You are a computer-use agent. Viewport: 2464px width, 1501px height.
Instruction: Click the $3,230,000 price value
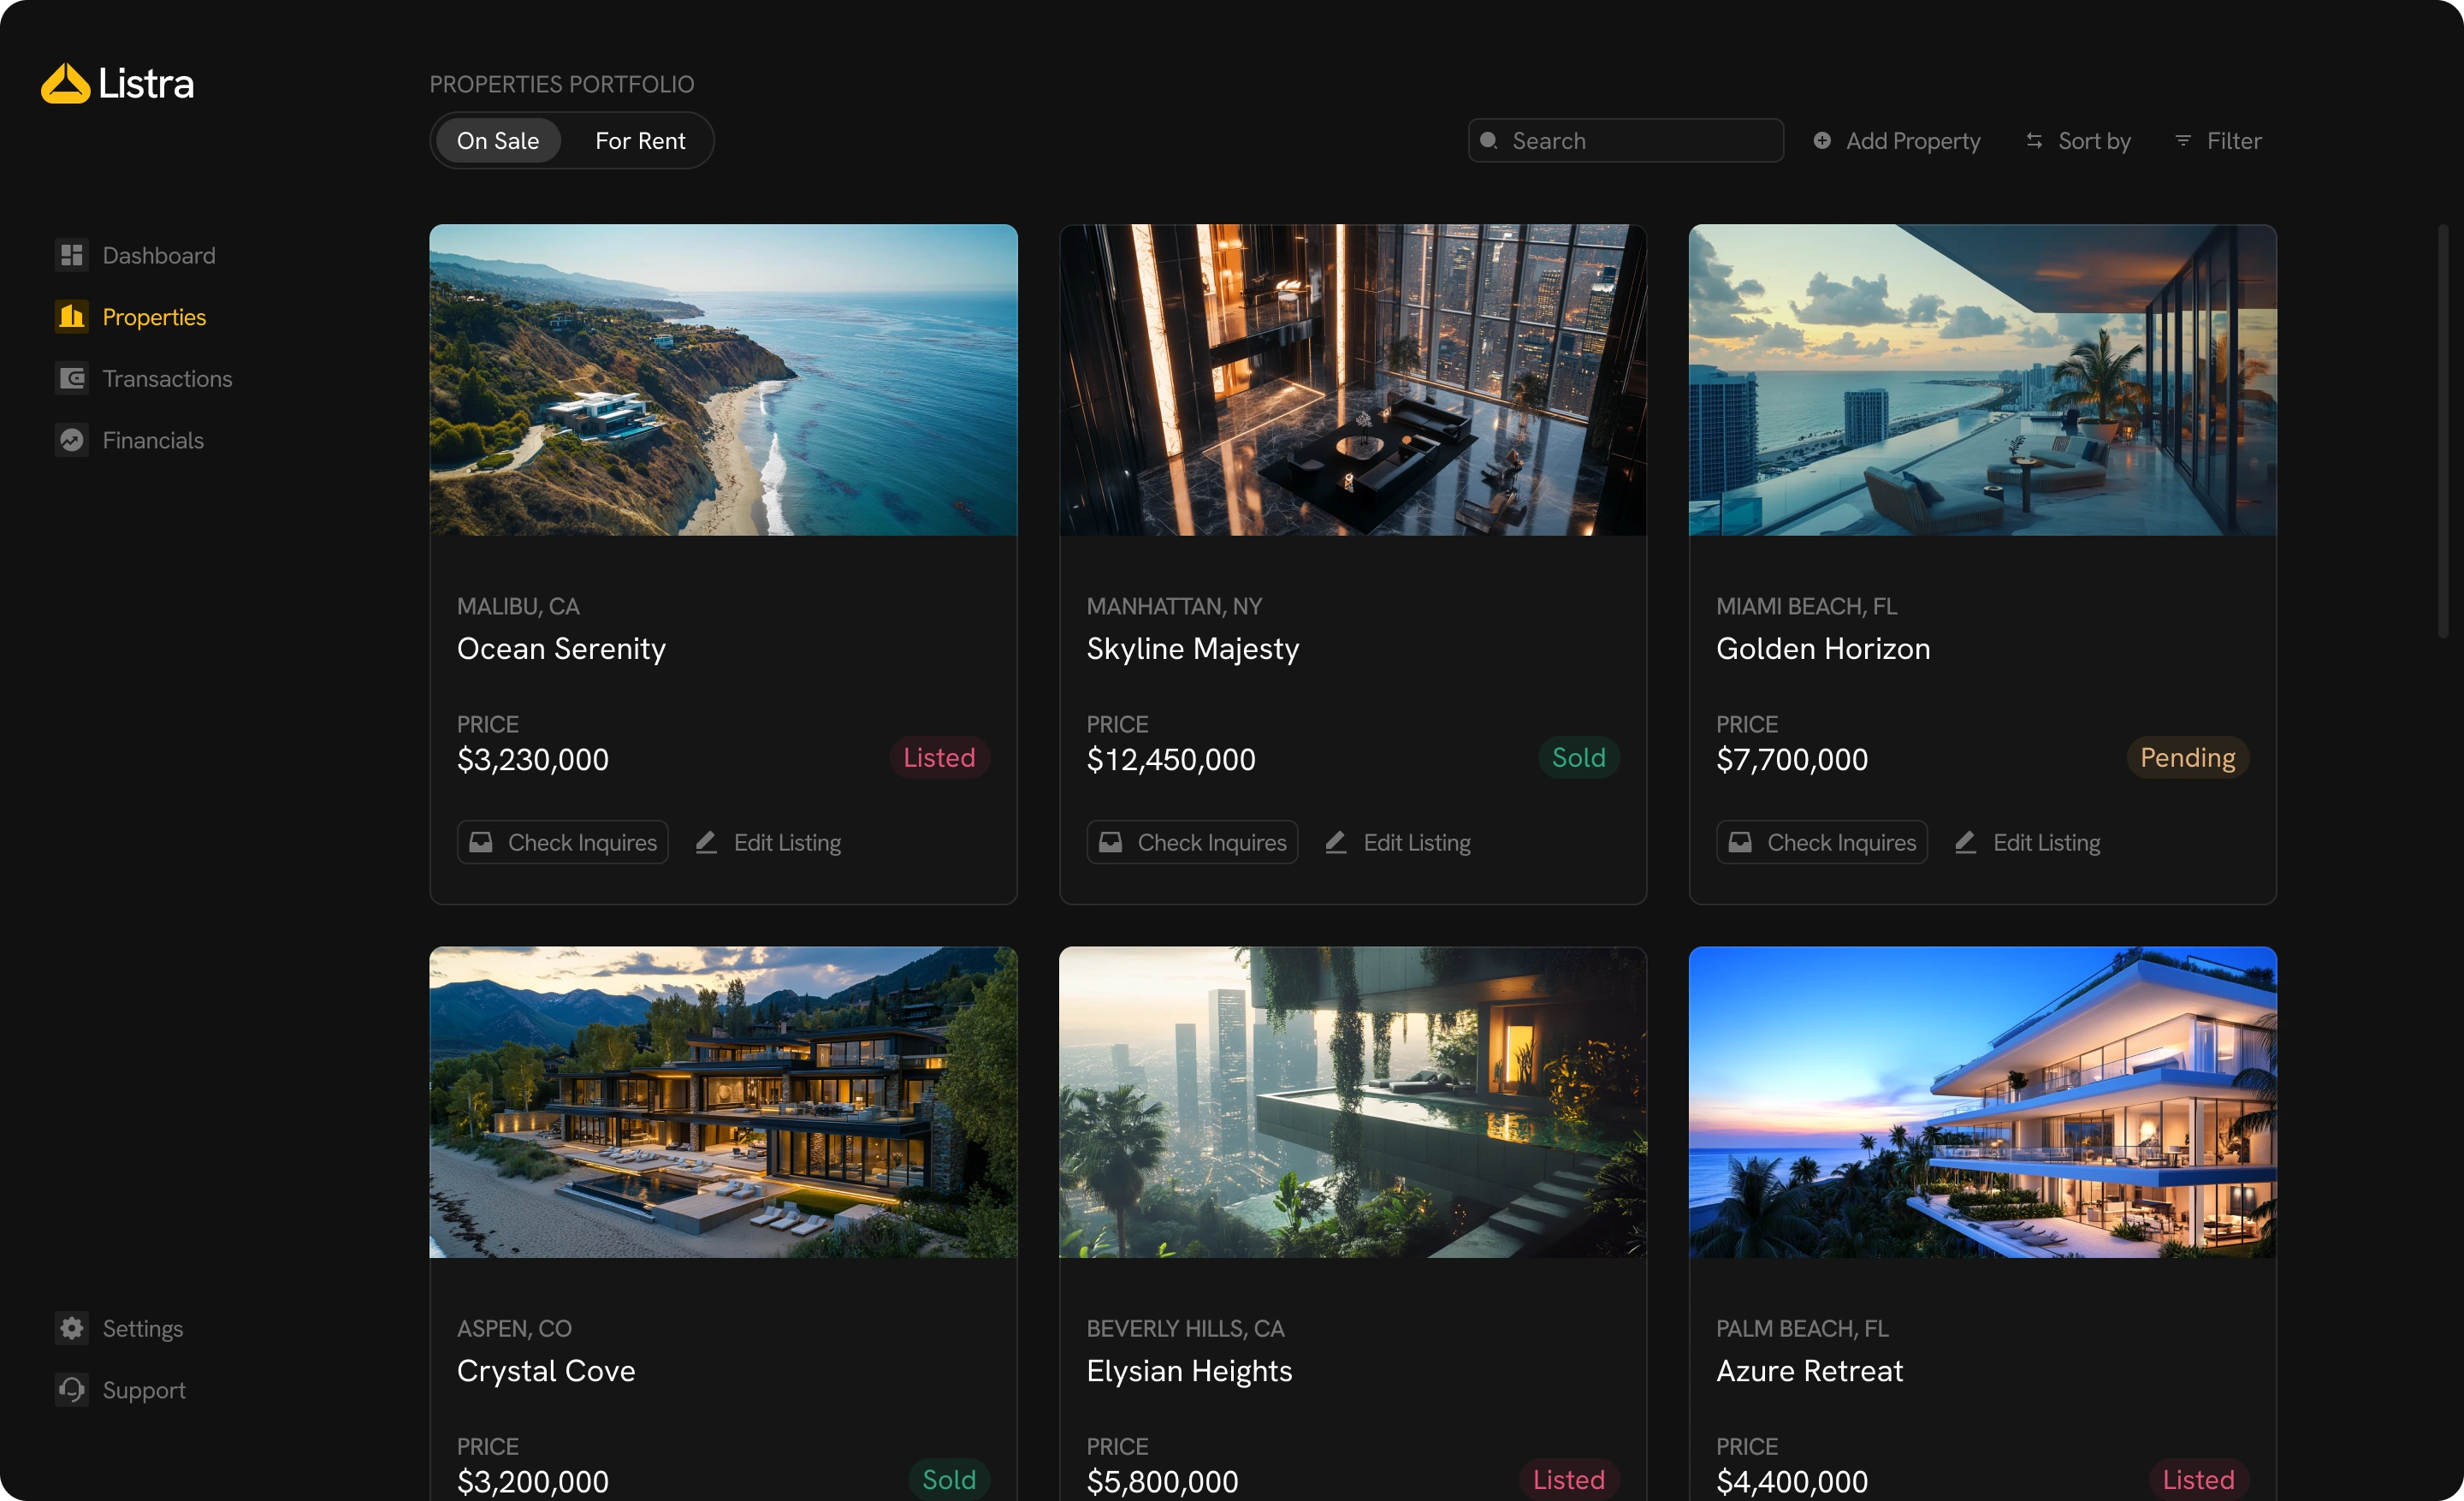[533, 760]
